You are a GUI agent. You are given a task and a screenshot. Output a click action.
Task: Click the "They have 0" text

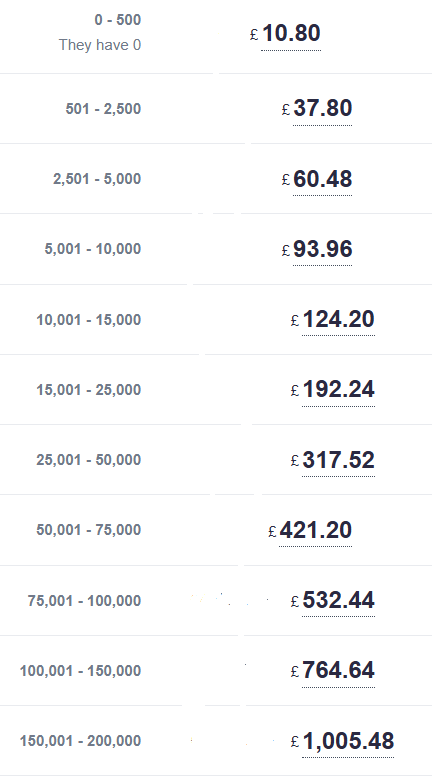[100, 45]
